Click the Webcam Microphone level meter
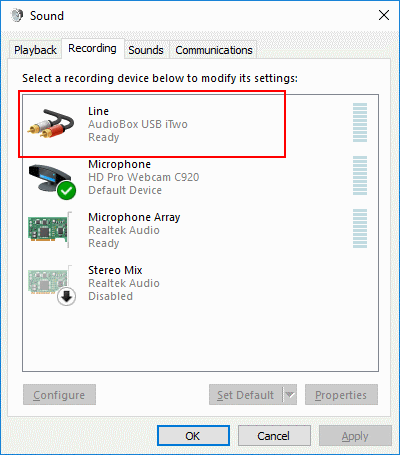 pos(360,175)
